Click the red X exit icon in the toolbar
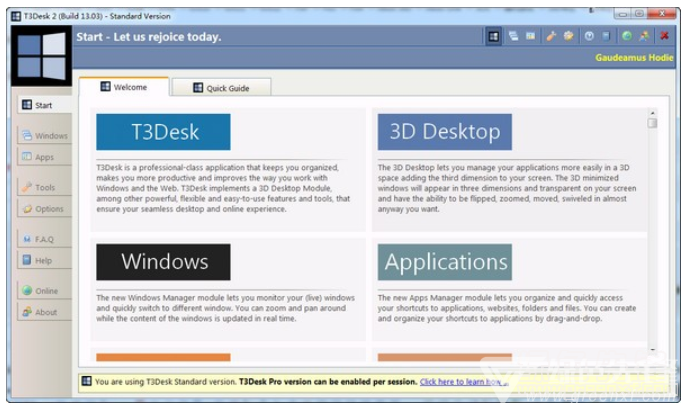Image resolution: width=687 pixels, height=410 pixels. (665, 36)
